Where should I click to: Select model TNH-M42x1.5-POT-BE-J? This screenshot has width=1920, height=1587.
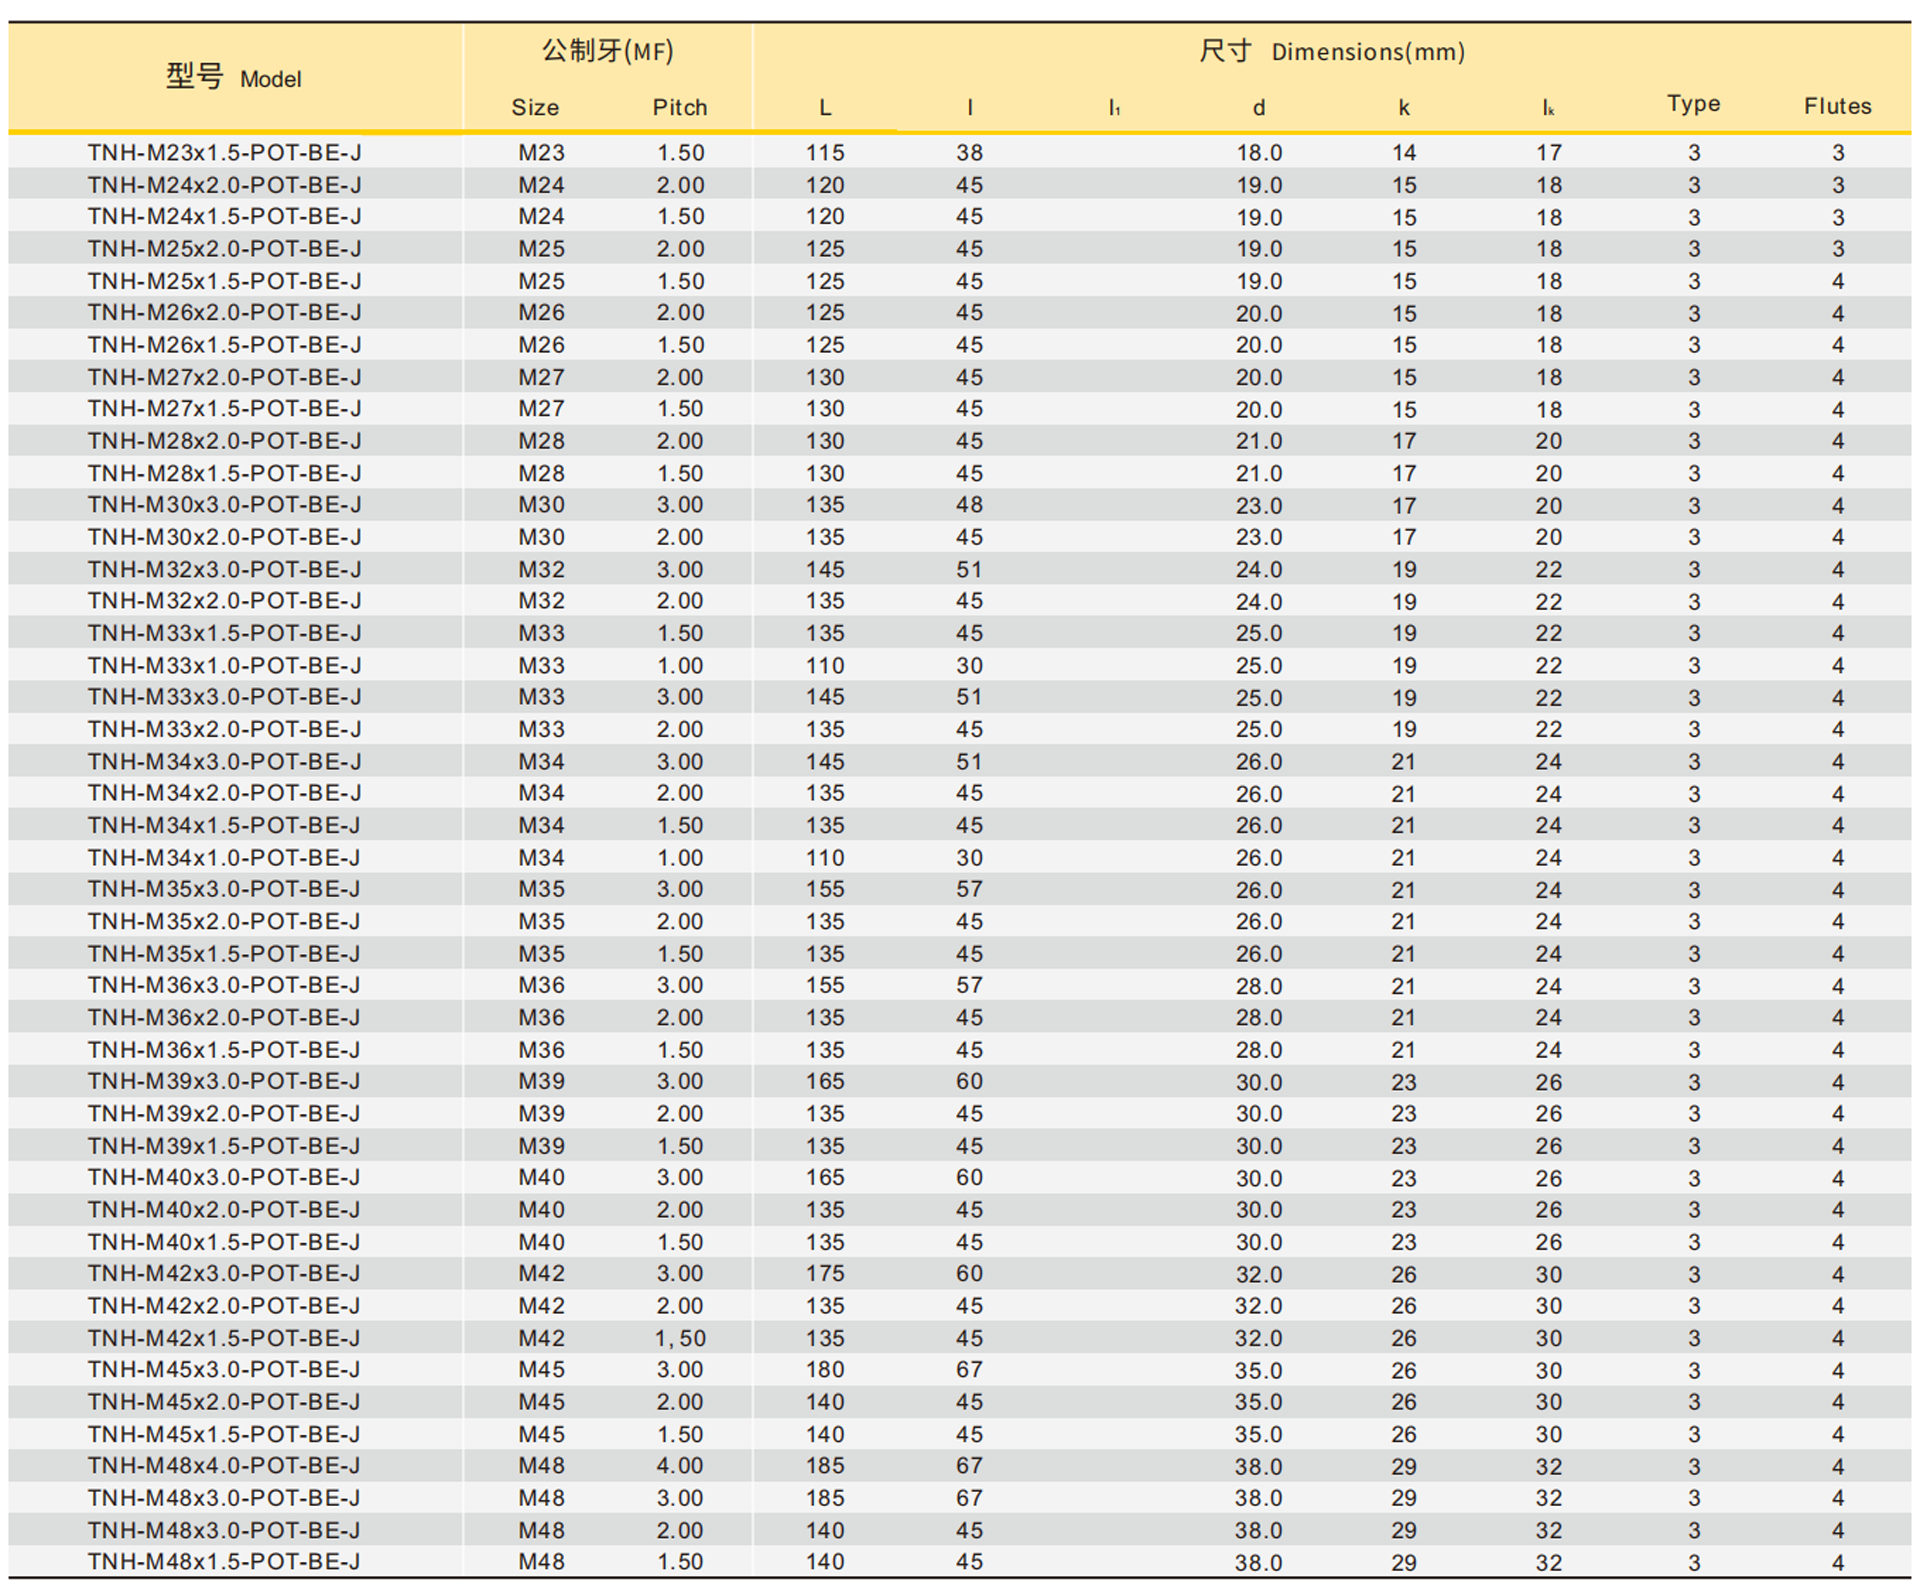click(224, 1337)
